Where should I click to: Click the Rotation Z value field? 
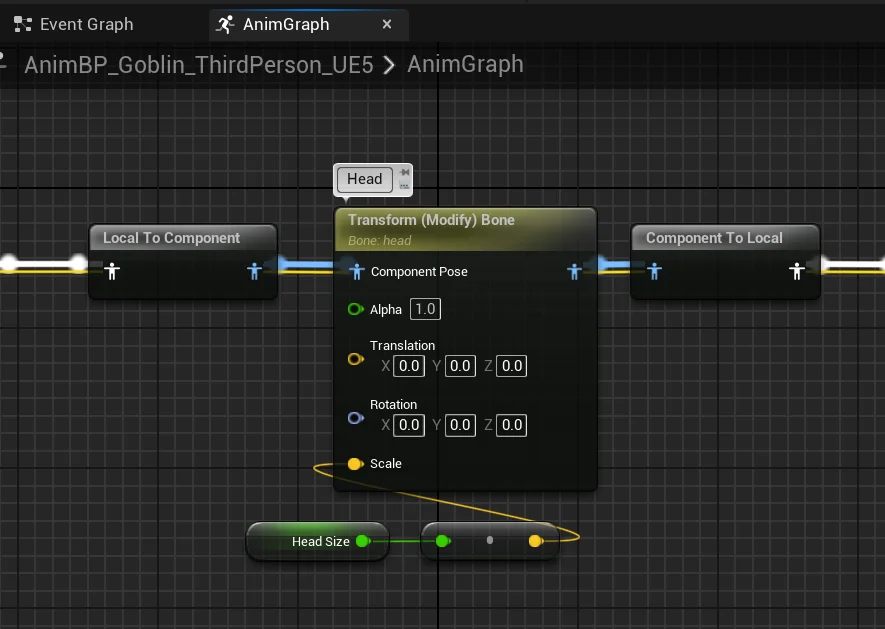511,425
